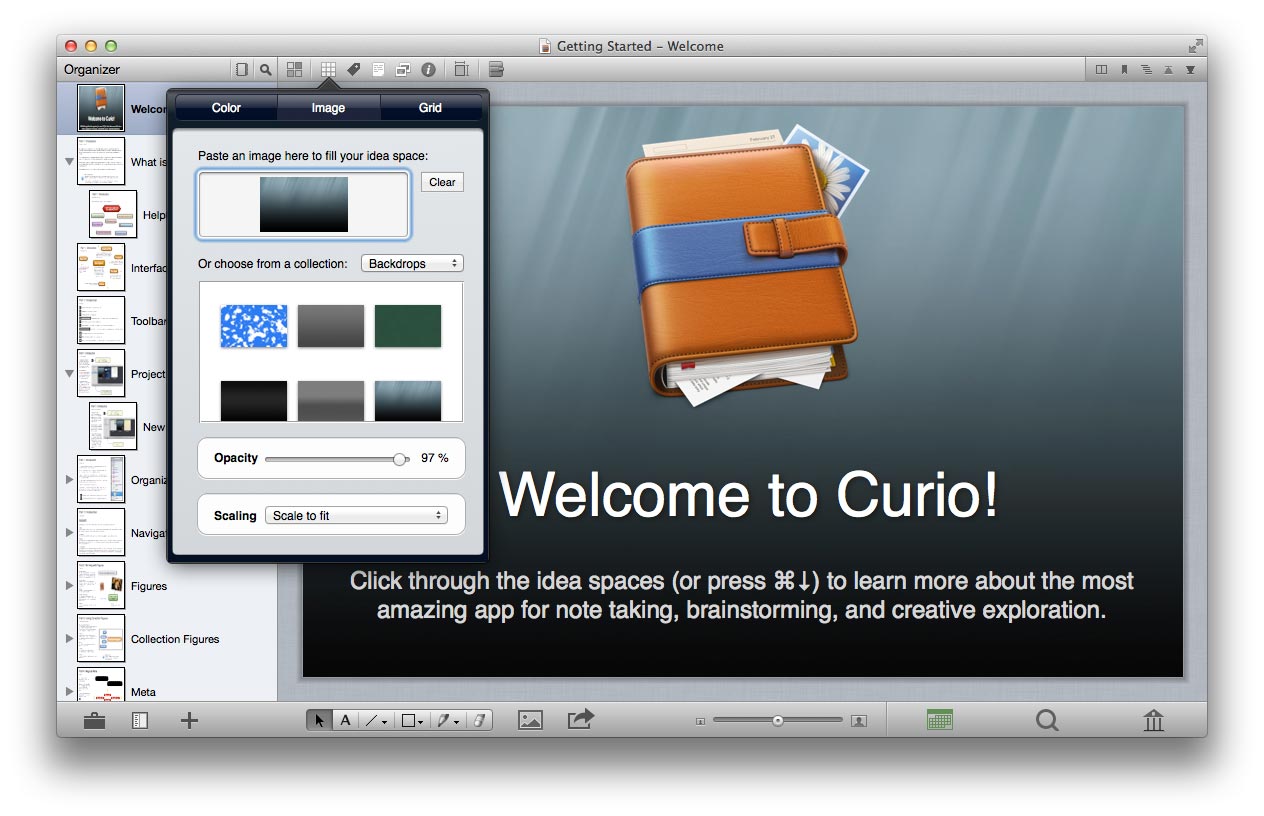Choose the dark green backdrop

point(408,326)
